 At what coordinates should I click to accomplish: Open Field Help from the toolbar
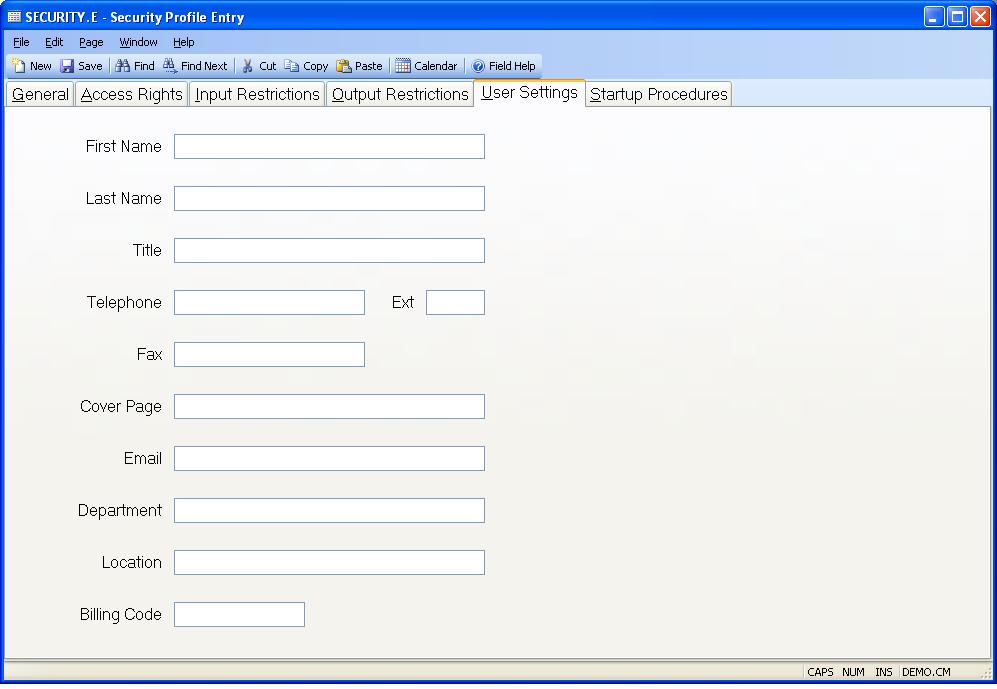(504, 65)
